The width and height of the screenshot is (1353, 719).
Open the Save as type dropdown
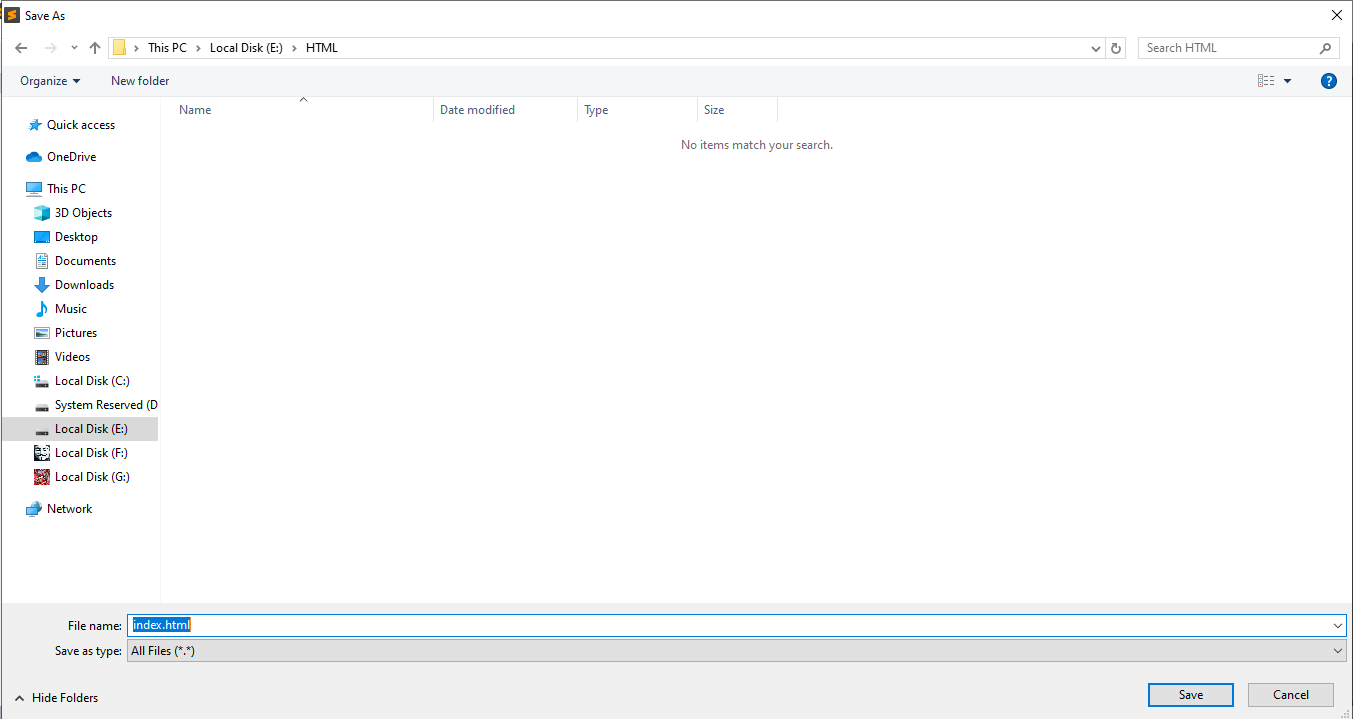click(x=737, y=651)
